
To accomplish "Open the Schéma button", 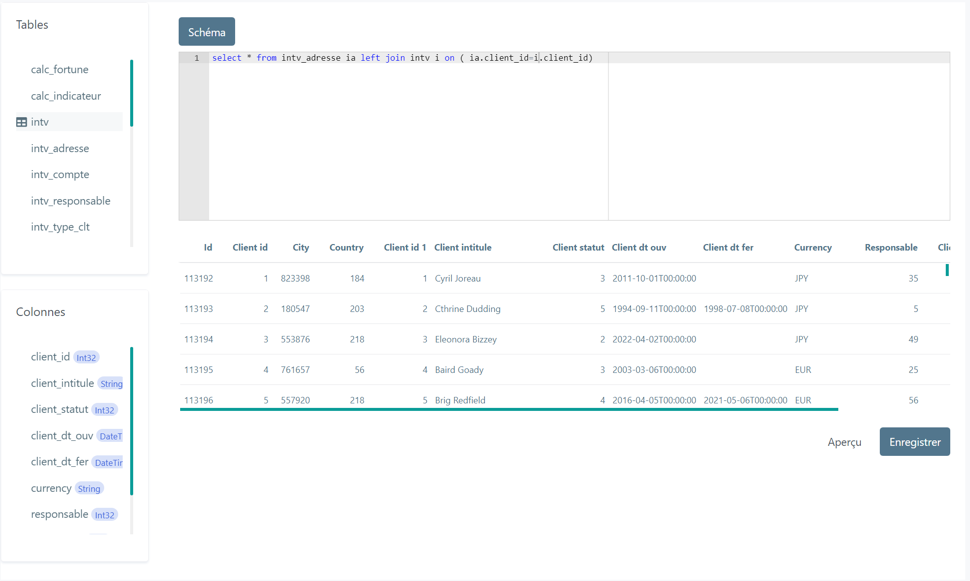I will pos(207,32).
